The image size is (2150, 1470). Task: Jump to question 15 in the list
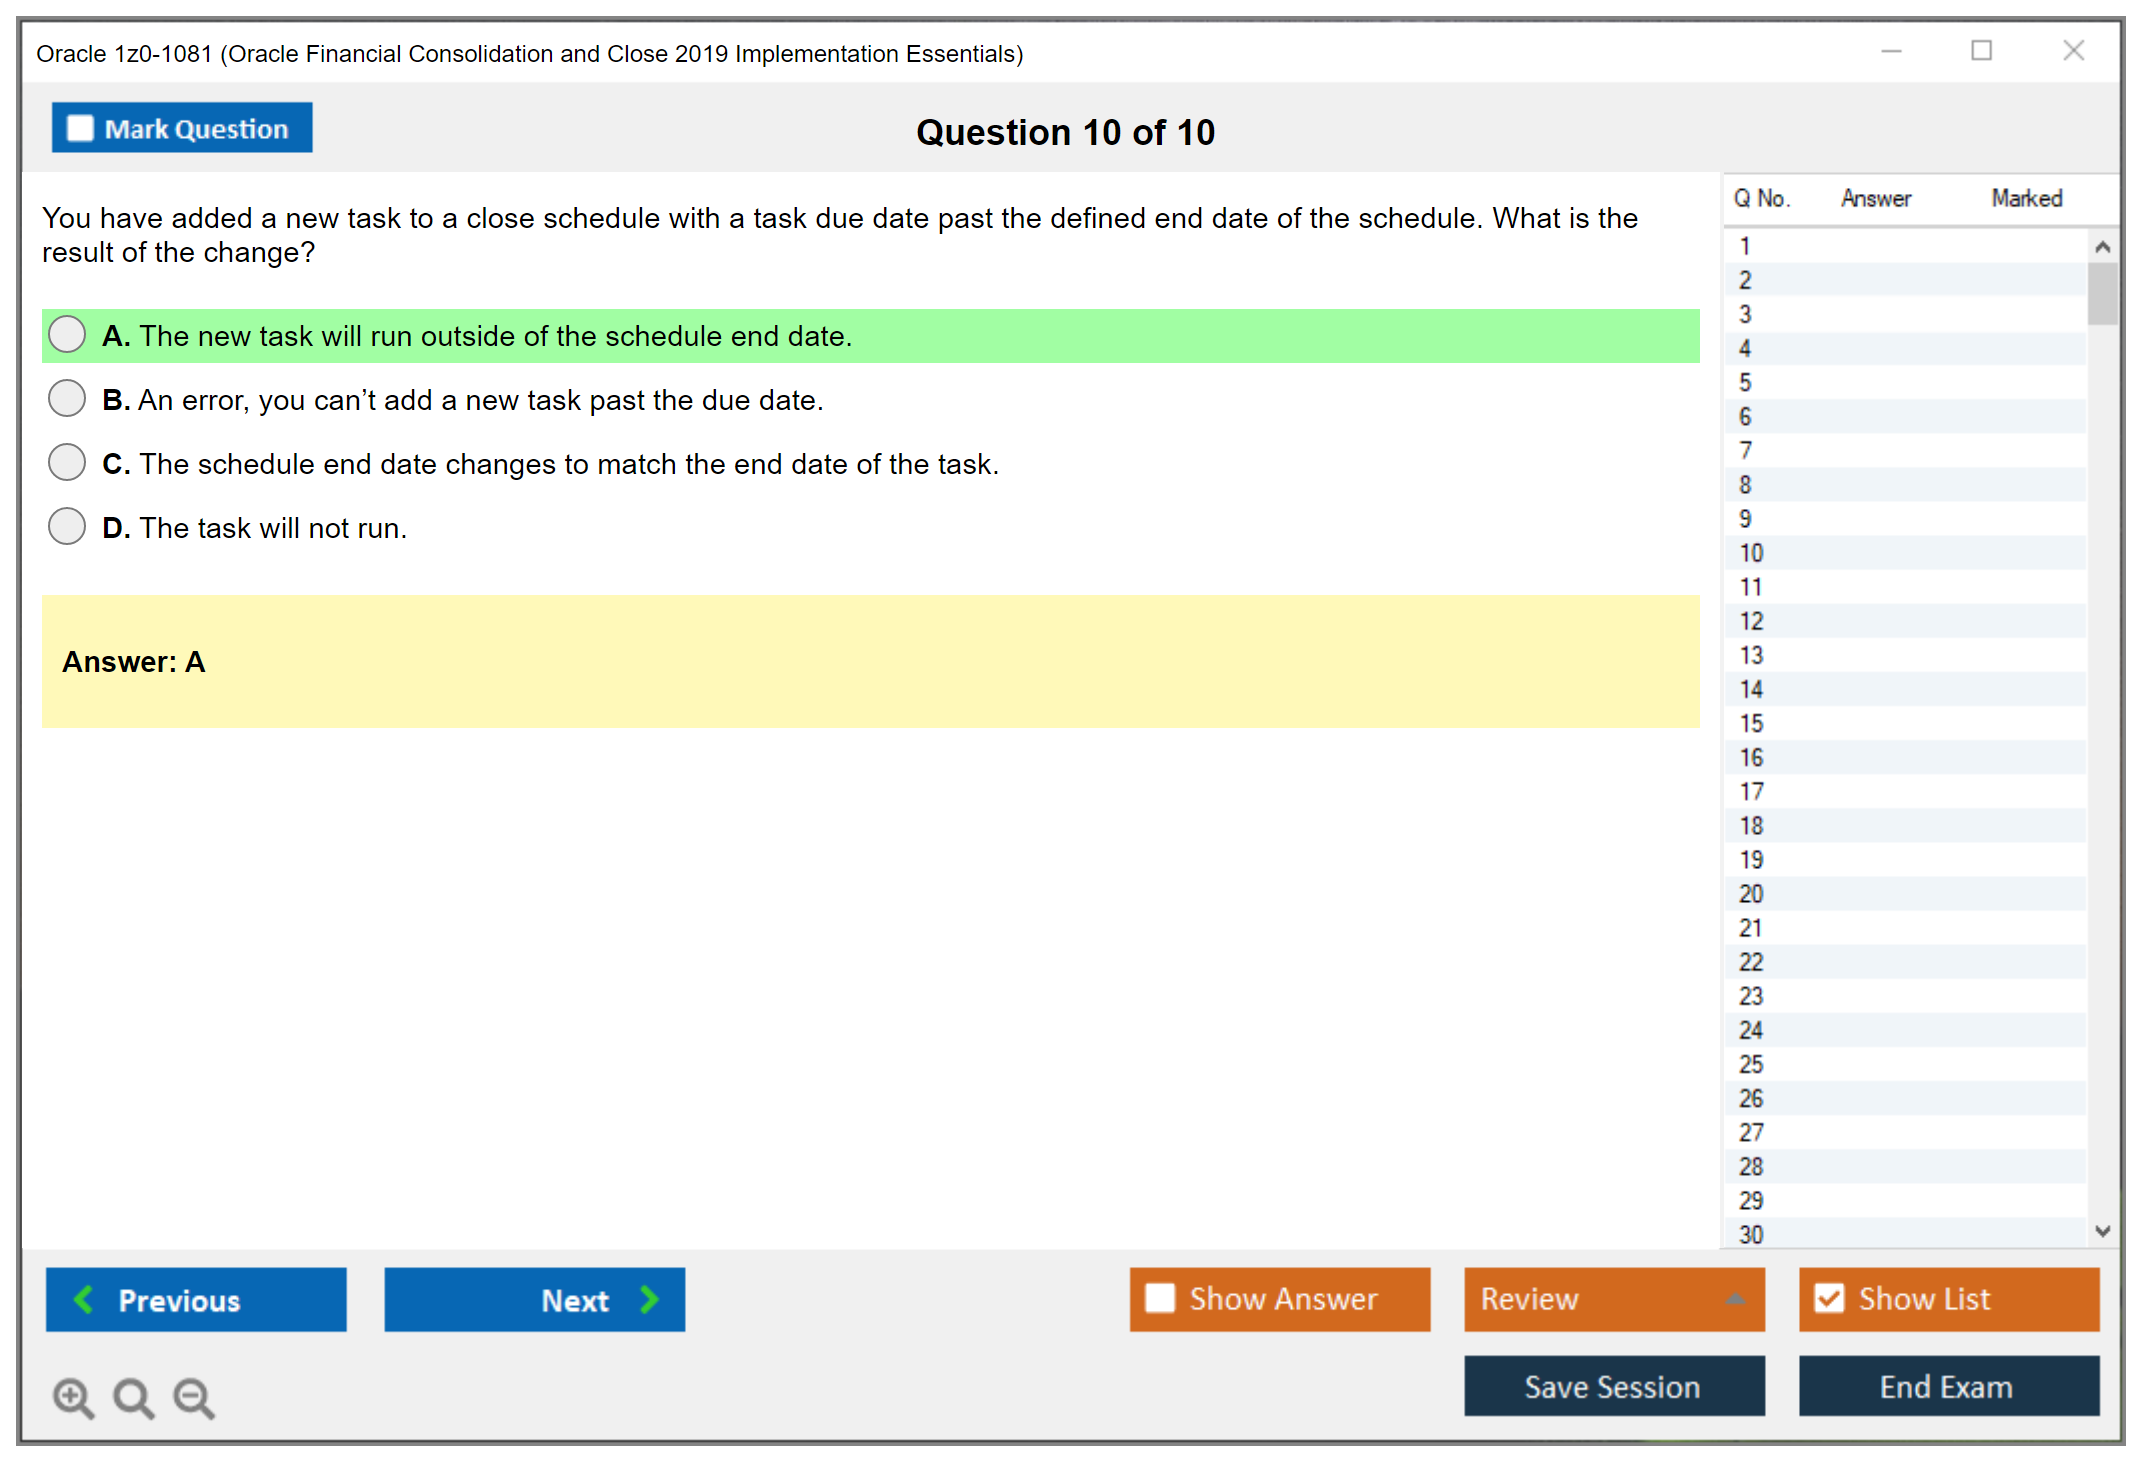coord(1751,723)
